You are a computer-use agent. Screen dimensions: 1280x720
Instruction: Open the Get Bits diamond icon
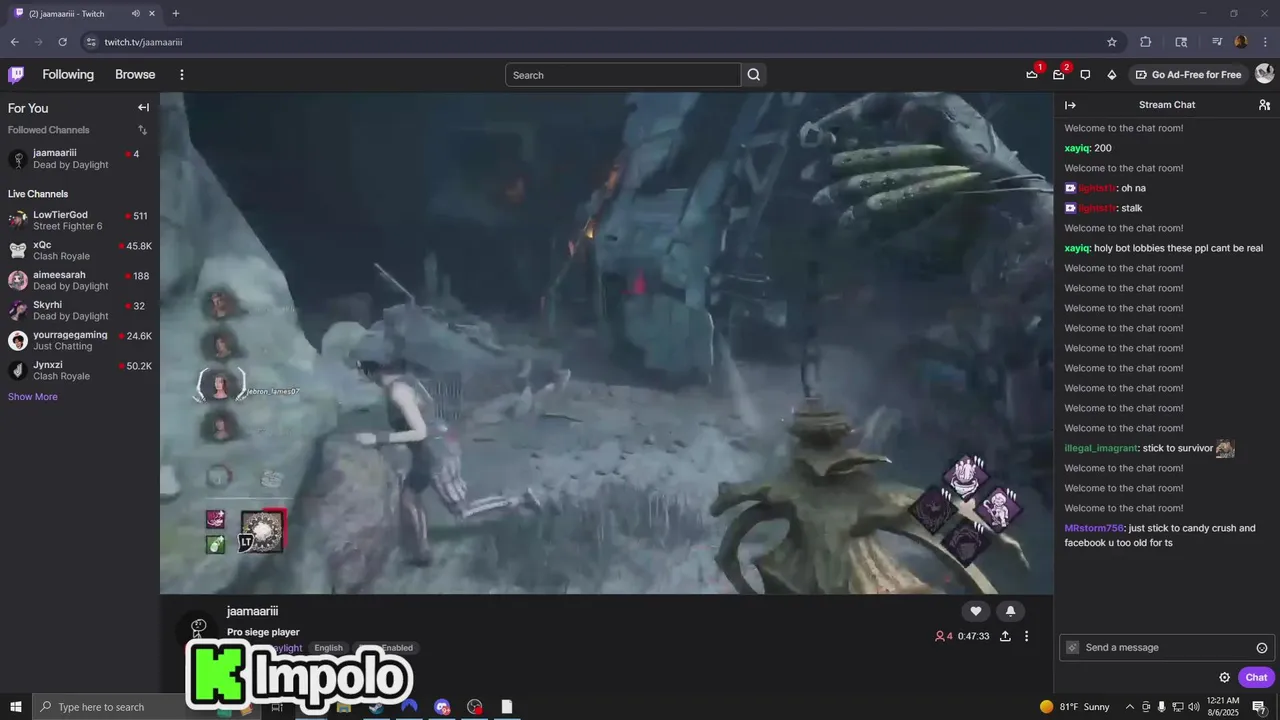click(x=1111, y=75)
